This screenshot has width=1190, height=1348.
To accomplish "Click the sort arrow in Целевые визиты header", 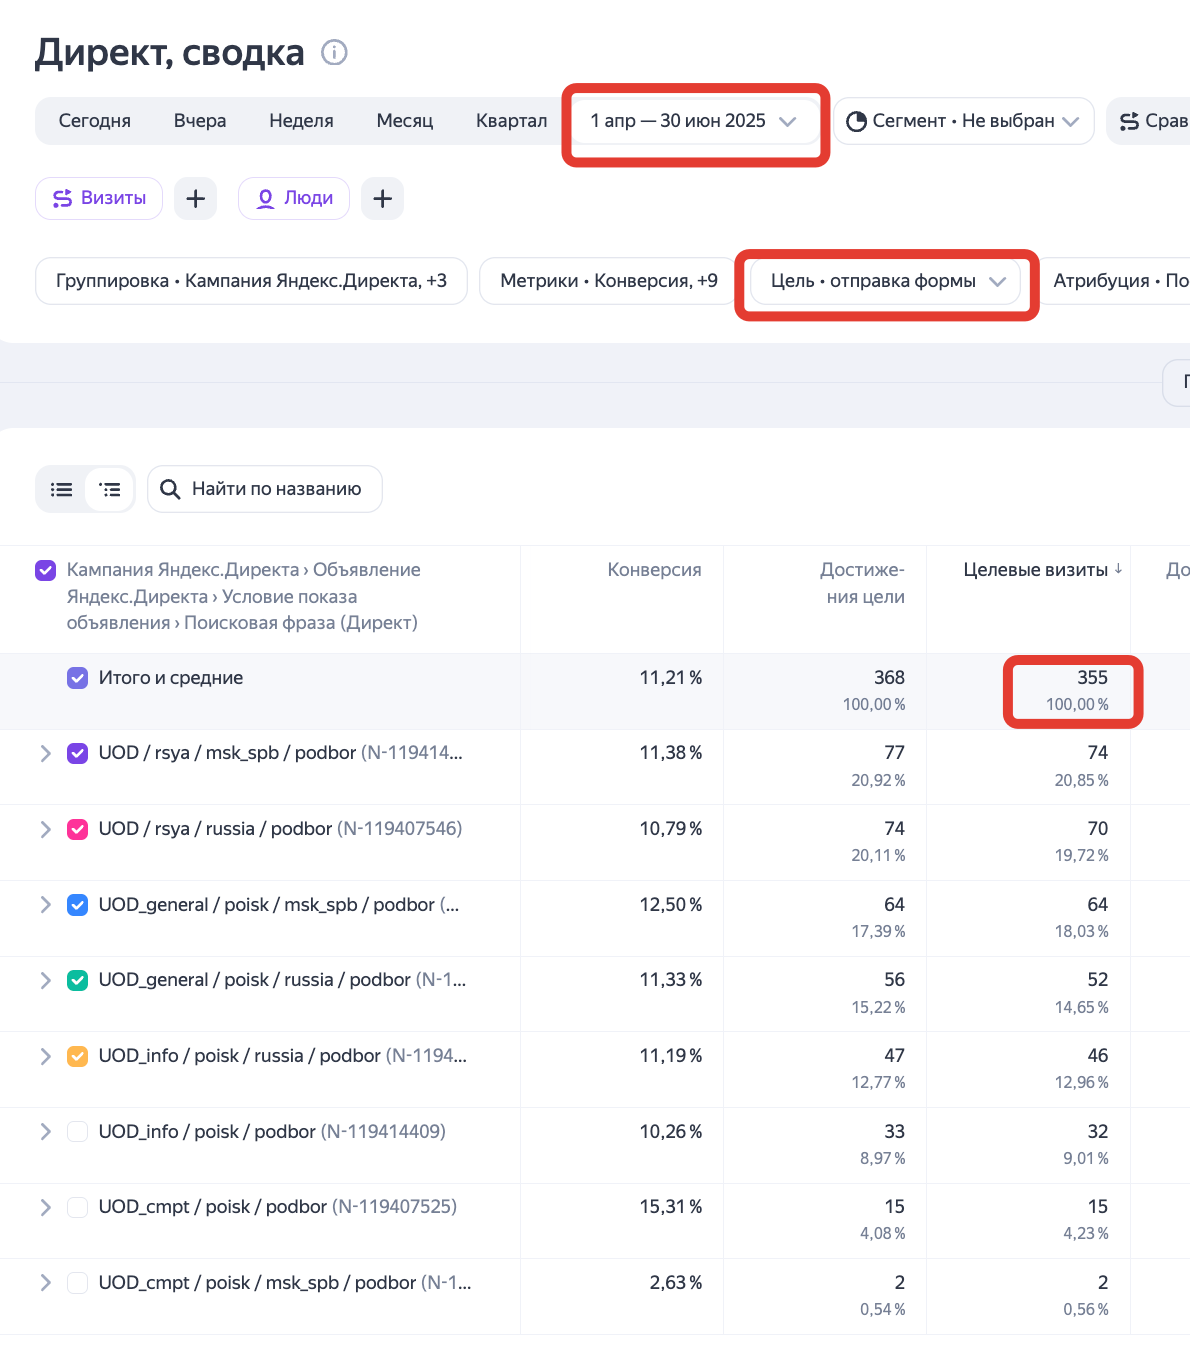I will click(1118, 569).
